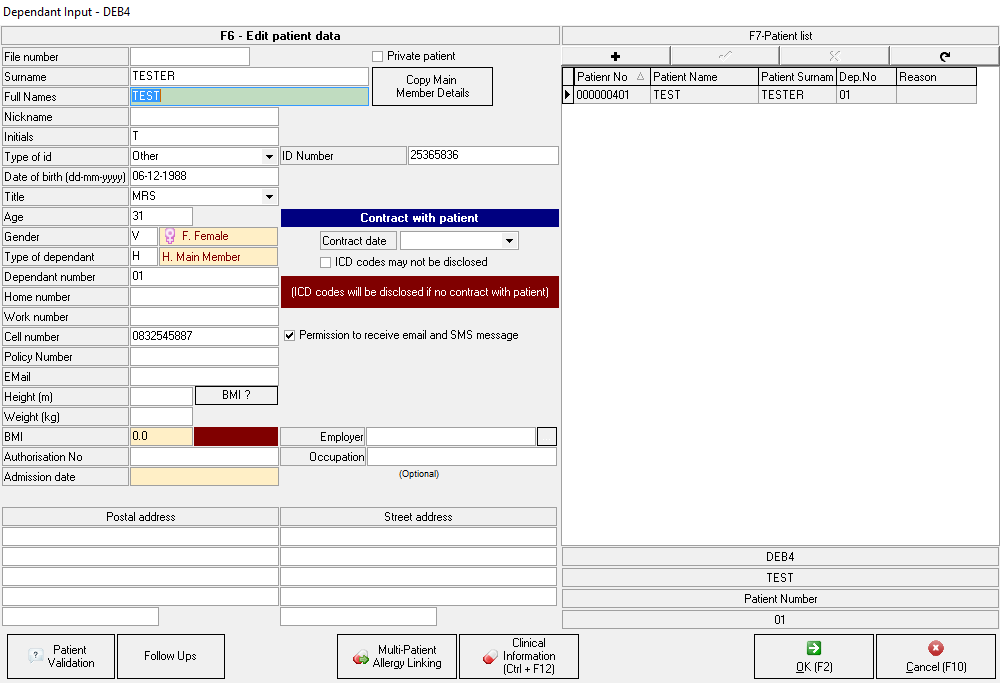Click the plus icon to add patient
The image size is (1000, 683).
point(616,56)
